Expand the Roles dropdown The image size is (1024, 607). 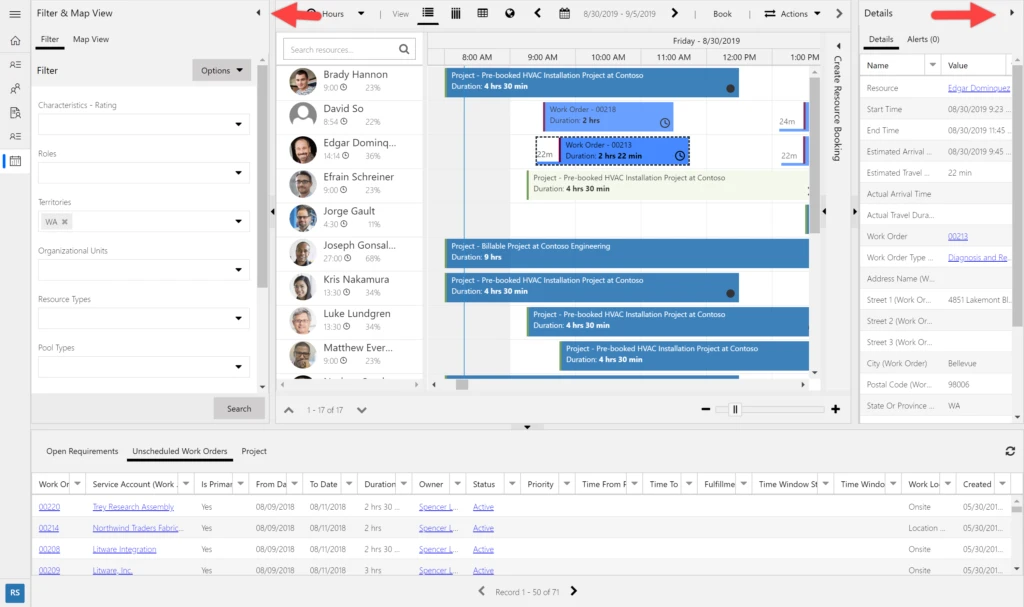(239, 174)
